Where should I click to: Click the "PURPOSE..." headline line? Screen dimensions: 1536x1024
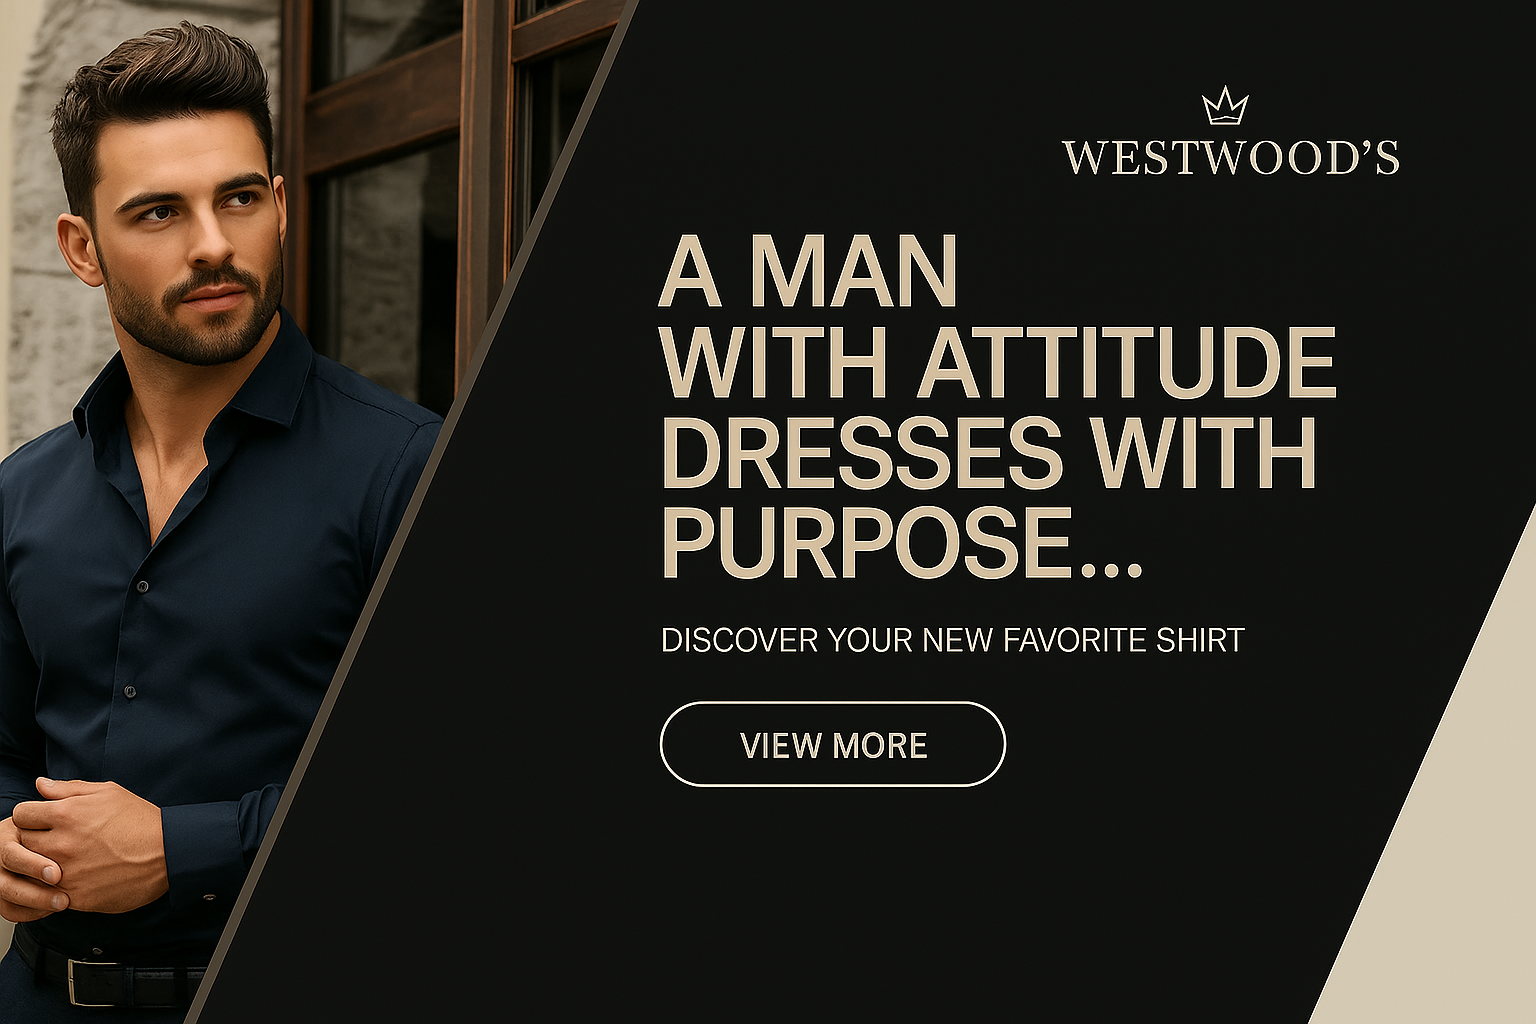click(x=901, y=543)
